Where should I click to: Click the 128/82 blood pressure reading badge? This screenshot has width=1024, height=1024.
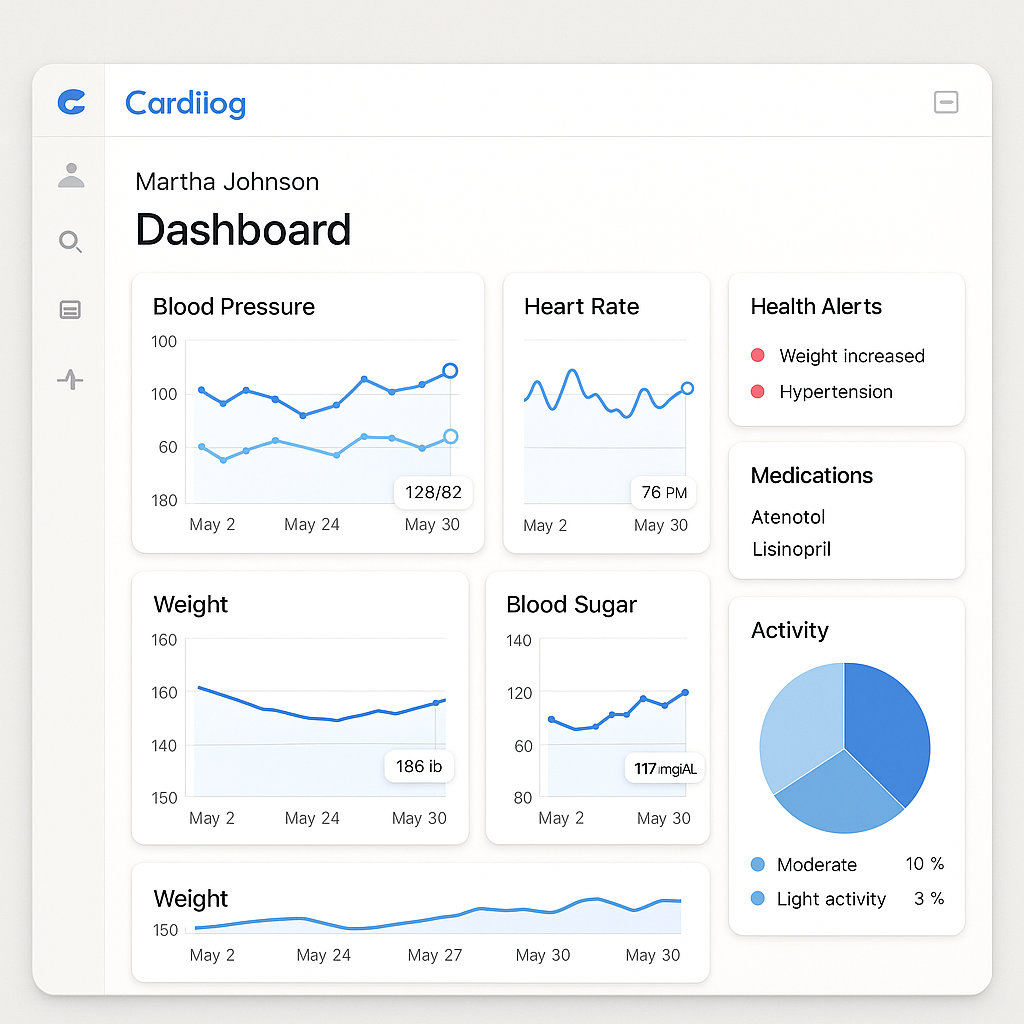[433, 492]
